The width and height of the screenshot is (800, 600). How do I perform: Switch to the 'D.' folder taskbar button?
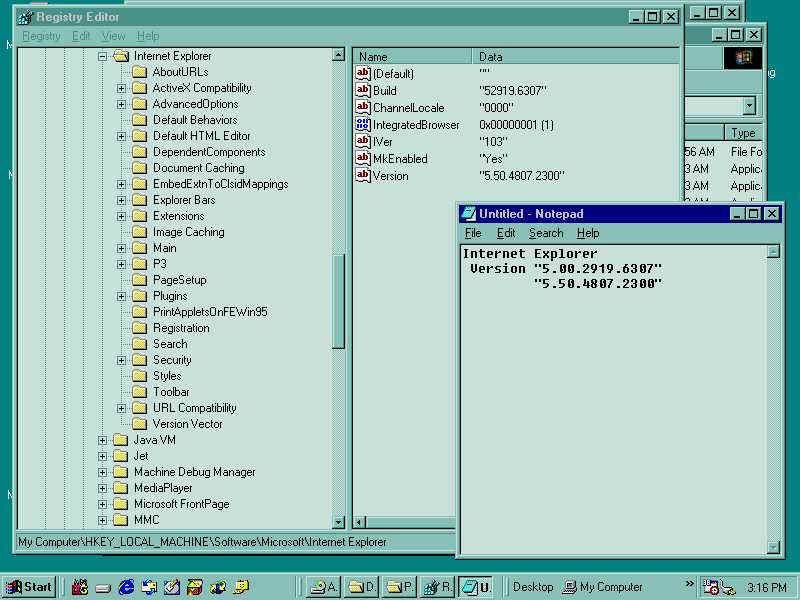[362, 587]
